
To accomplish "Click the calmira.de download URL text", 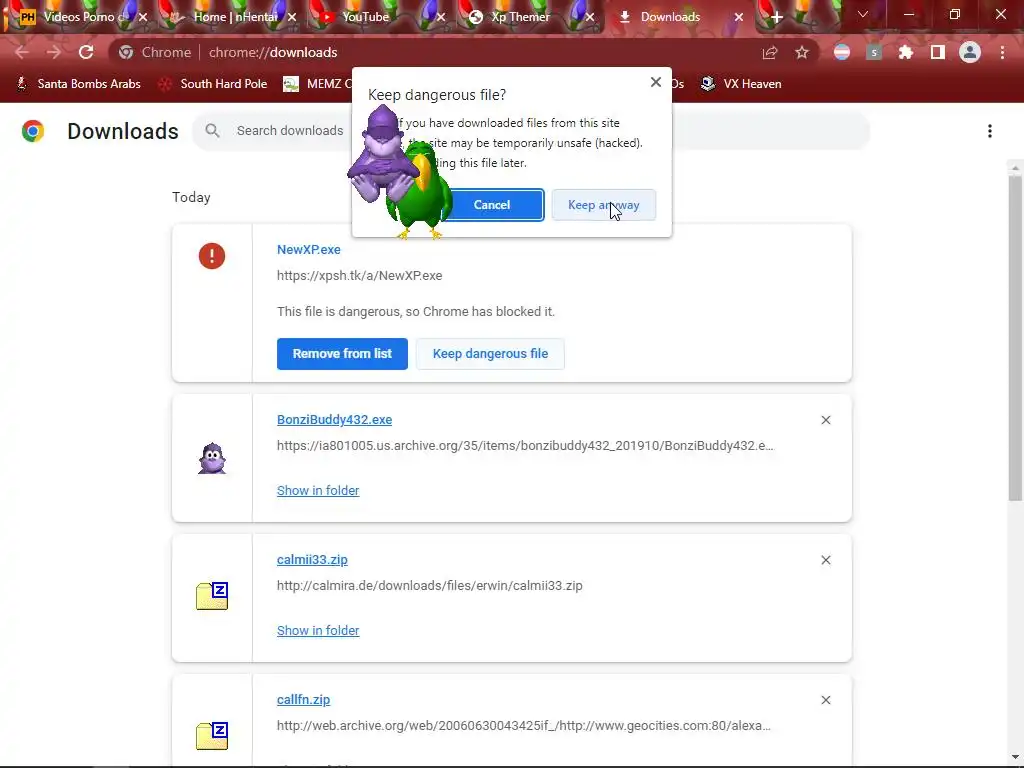I will coord(429,586).
